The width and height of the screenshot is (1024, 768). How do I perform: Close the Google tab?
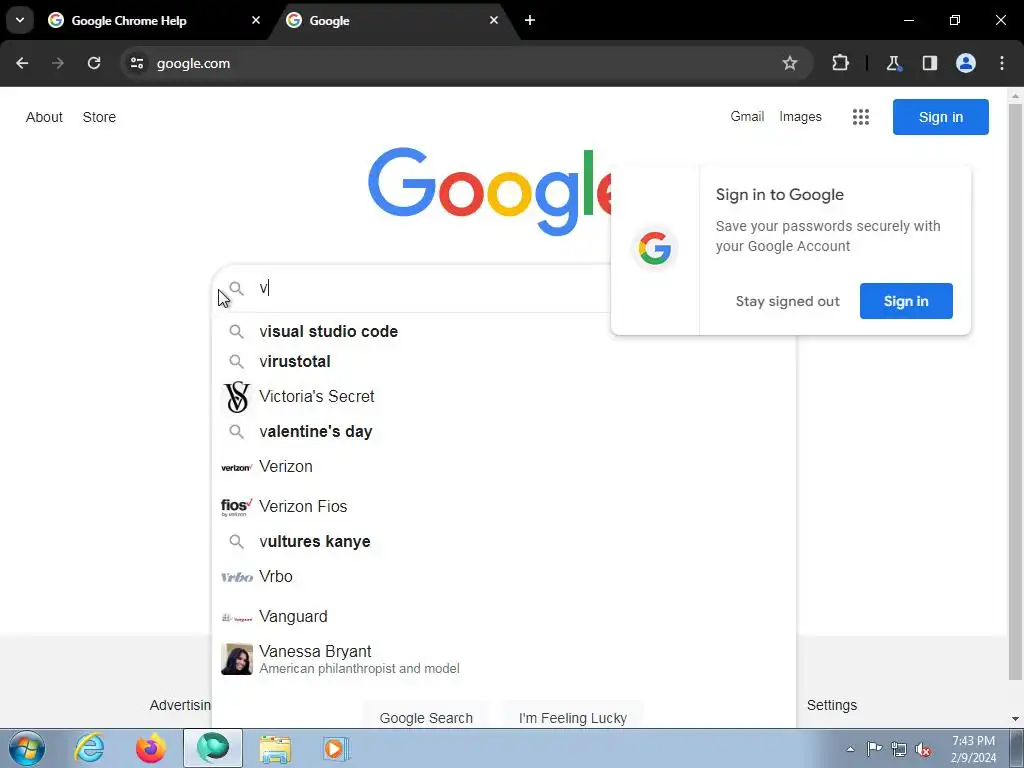[x=494, y=20]
